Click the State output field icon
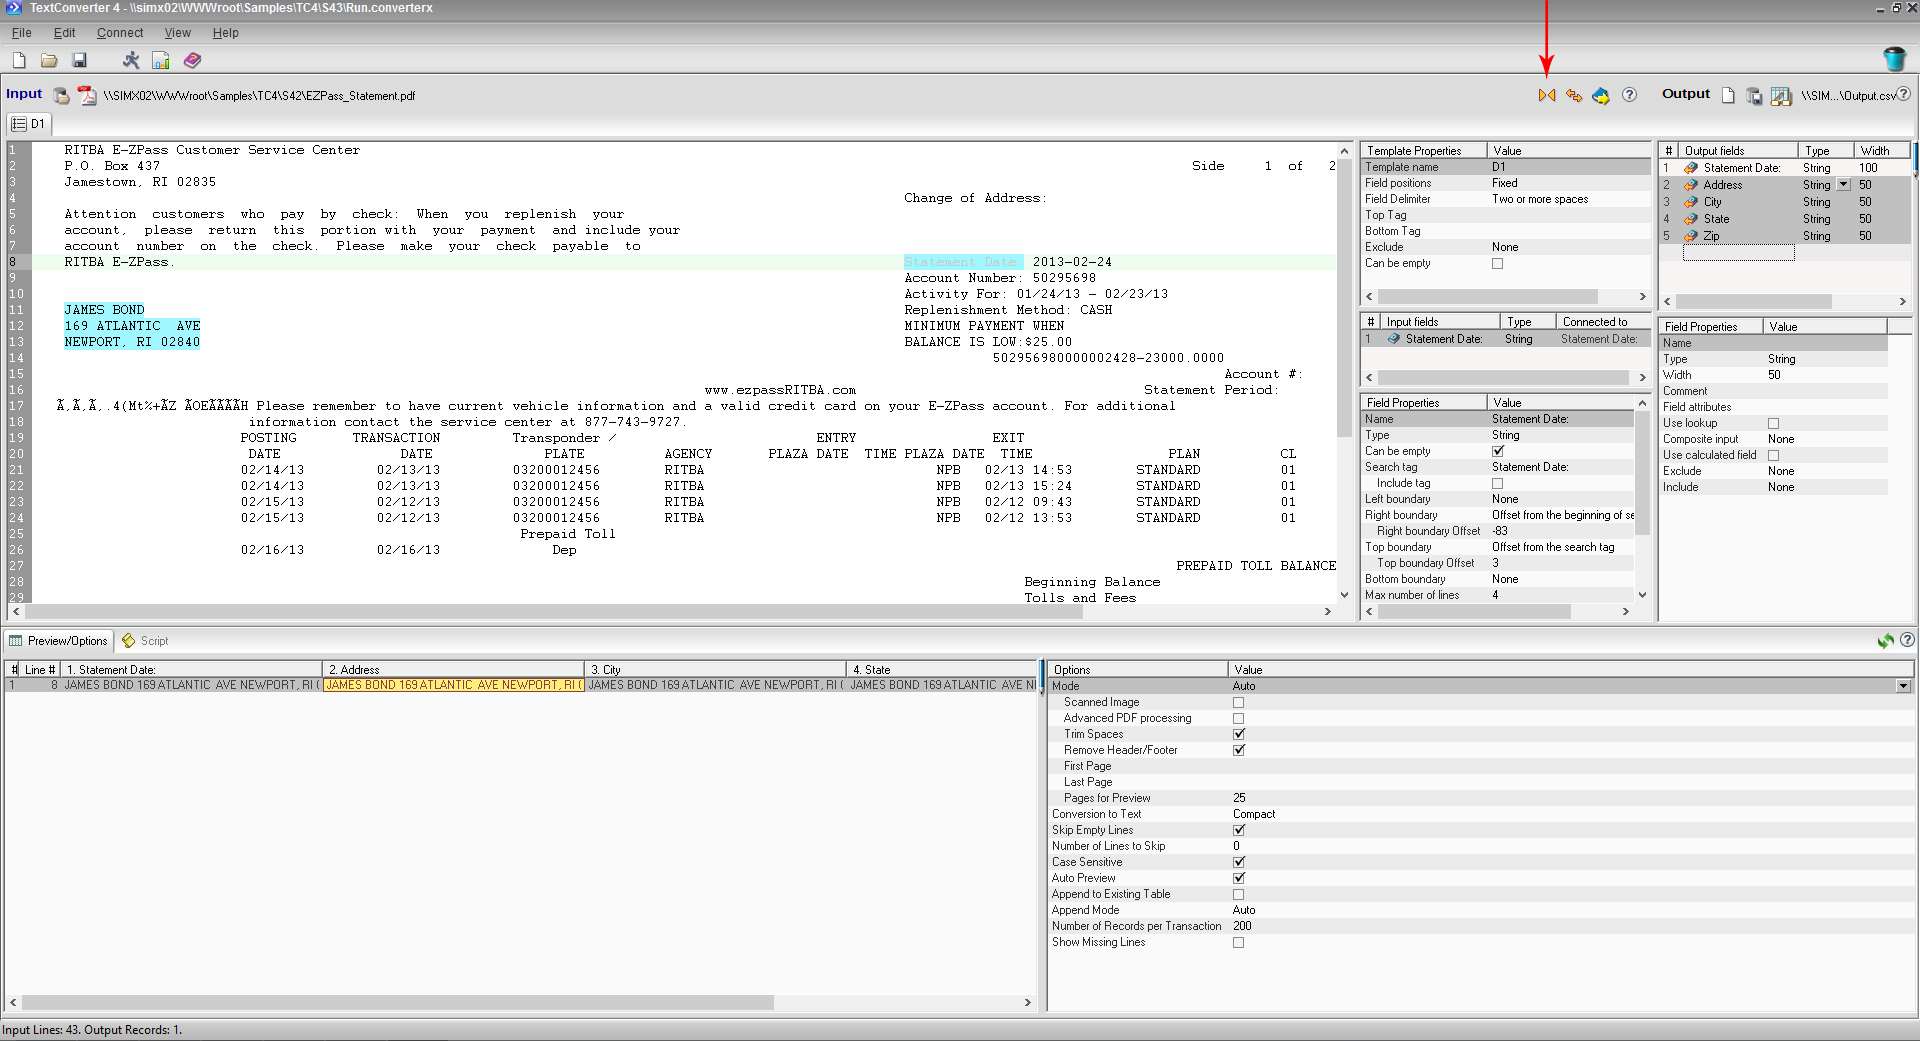 point(1691,219)
